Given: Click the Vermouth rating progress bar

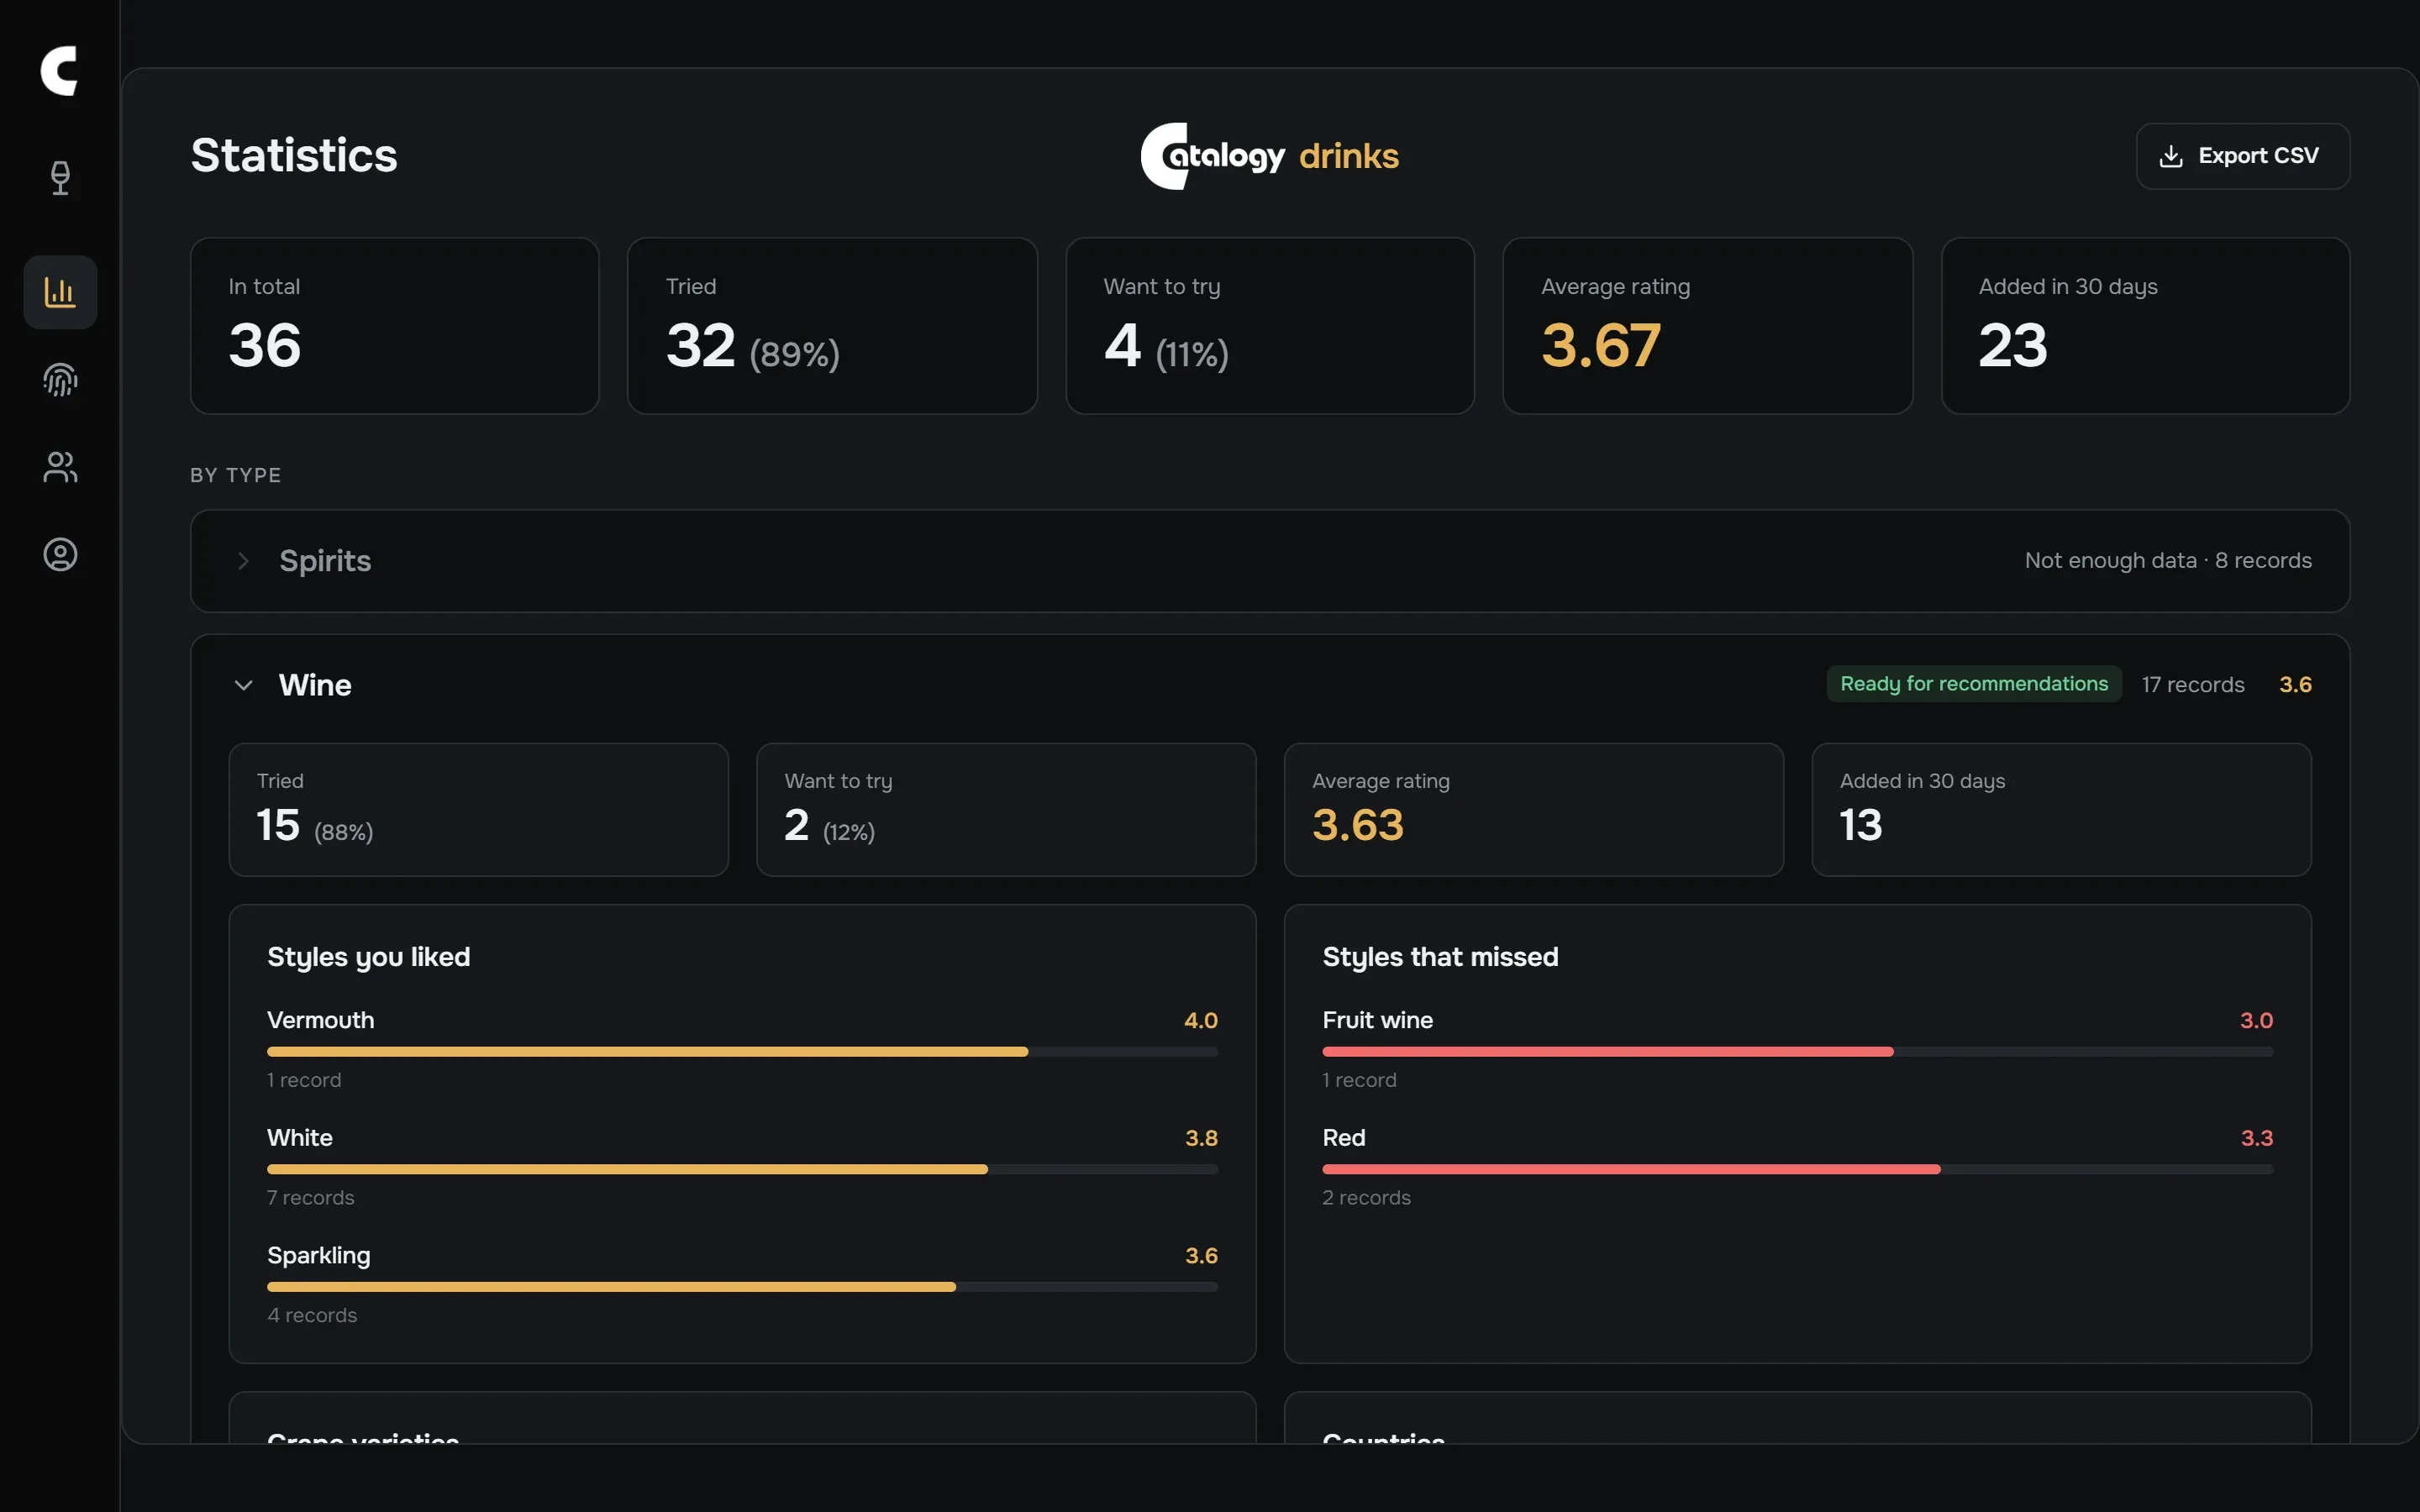Looking at the screenshot, I should pyautogui.click(x=742, y=1052).
